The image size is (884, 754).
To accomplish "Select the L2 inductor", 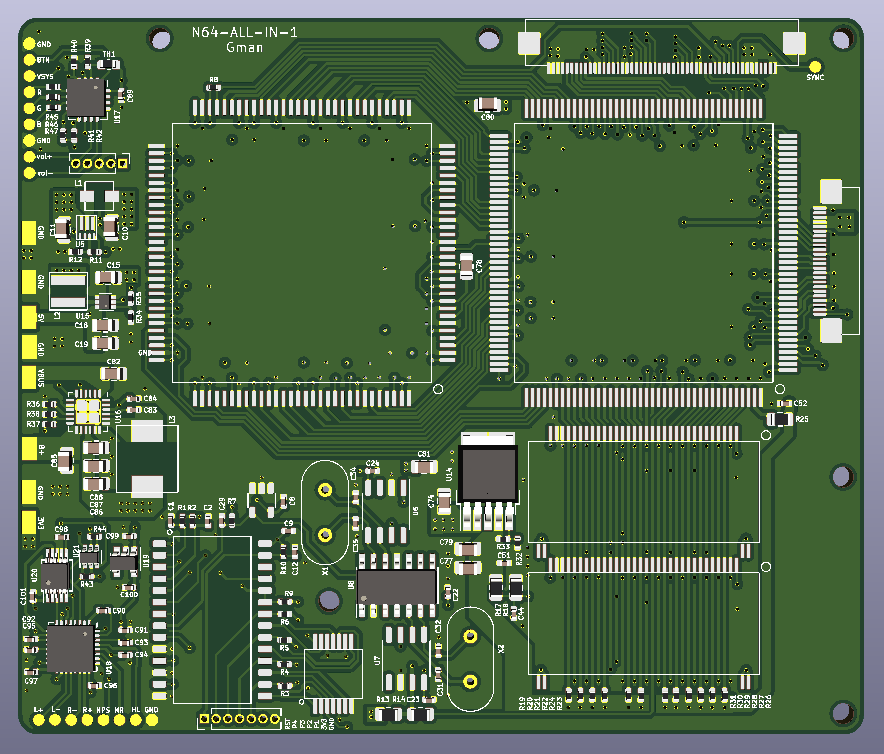I will click(x=68, y=291).
